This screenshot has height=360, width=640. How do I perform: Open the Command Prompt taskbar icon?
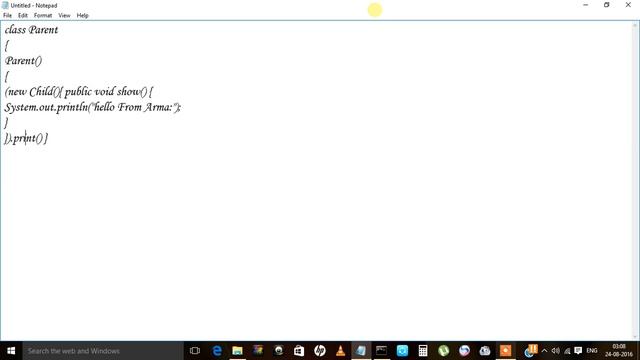382,351
